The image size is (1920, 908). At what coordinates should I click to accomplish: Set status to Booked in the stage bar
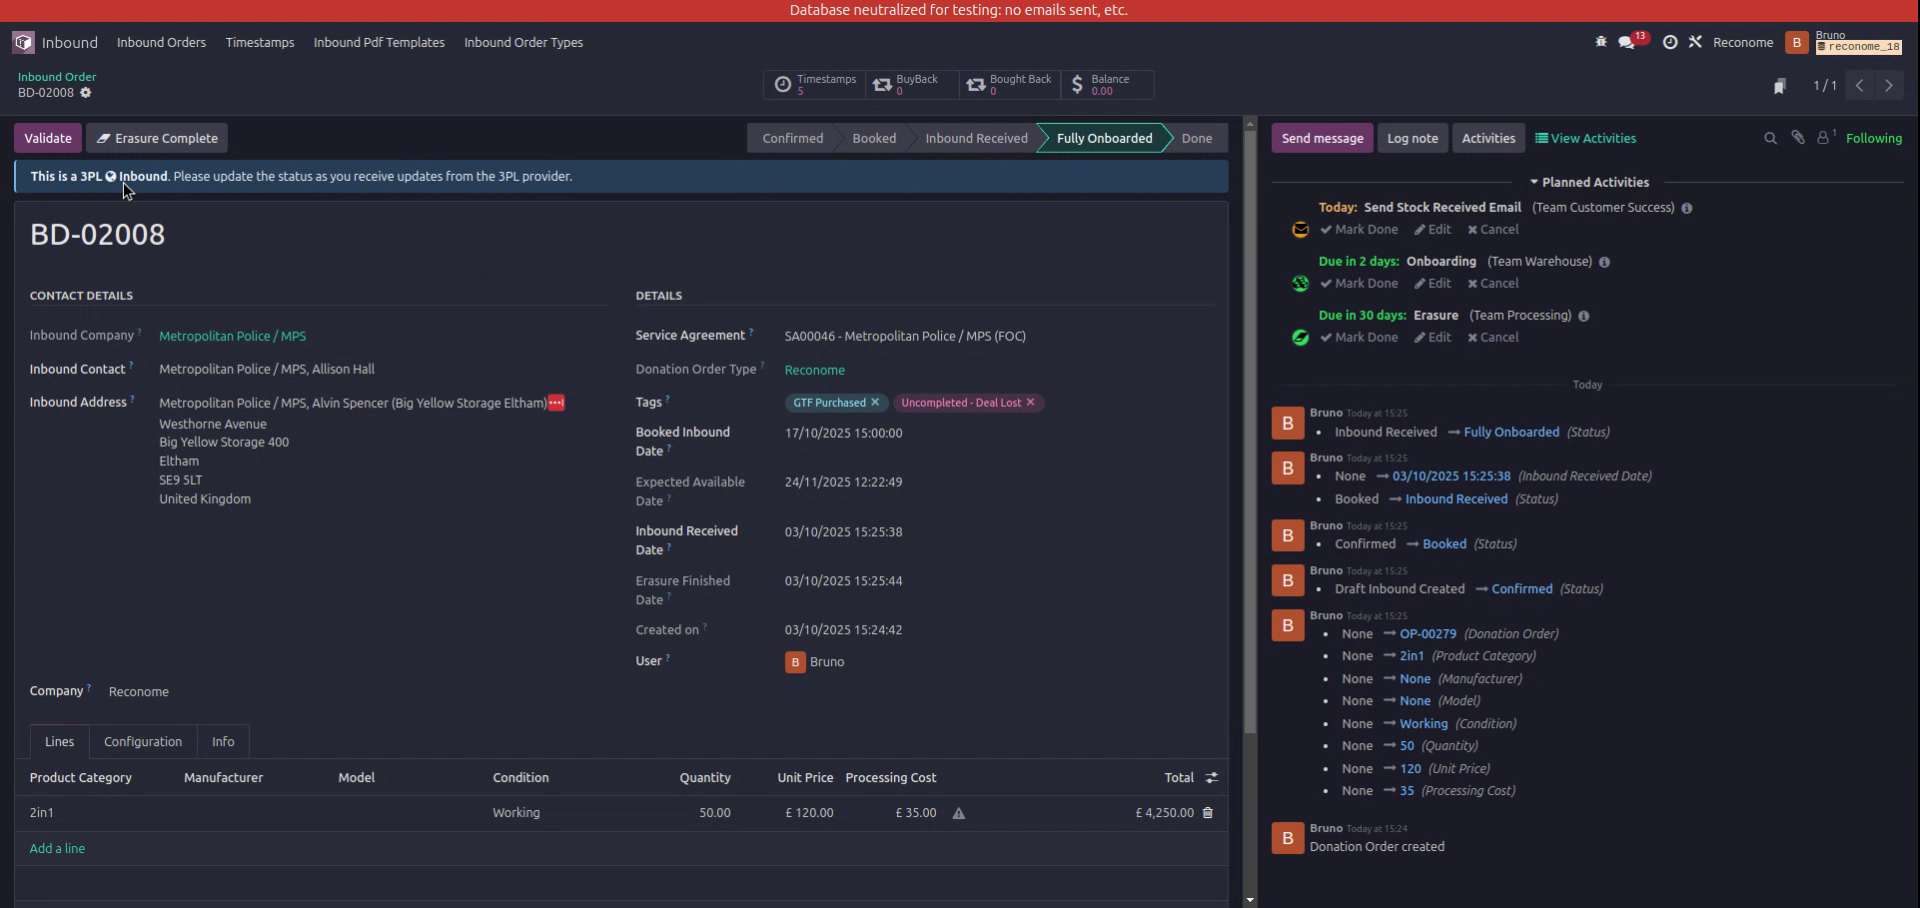click(873, 137)
